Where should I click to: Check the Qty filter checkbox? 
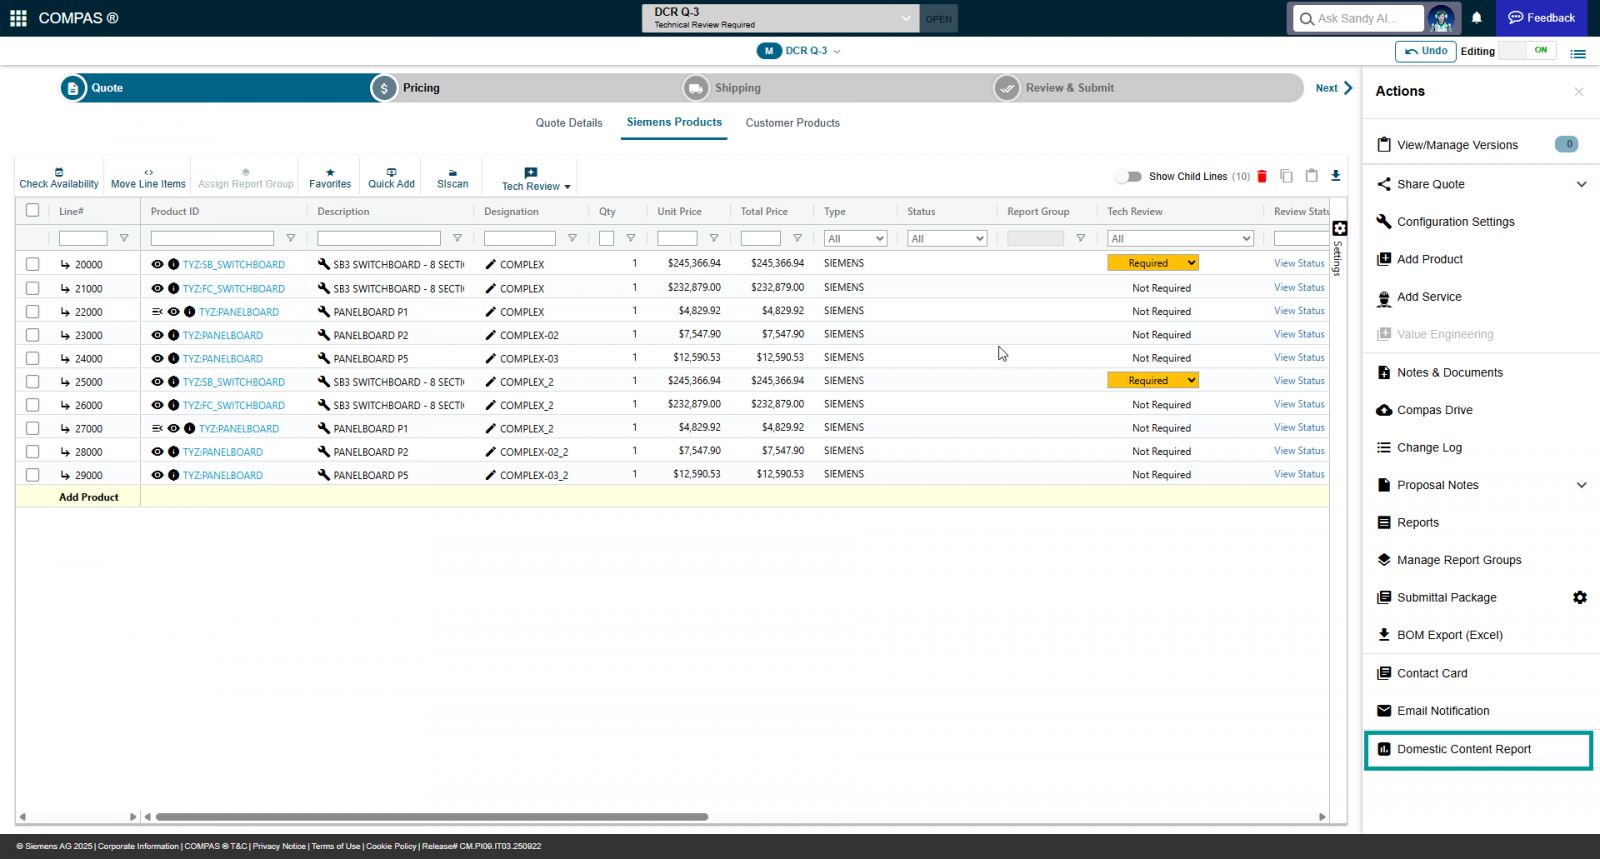pos(606,238)
